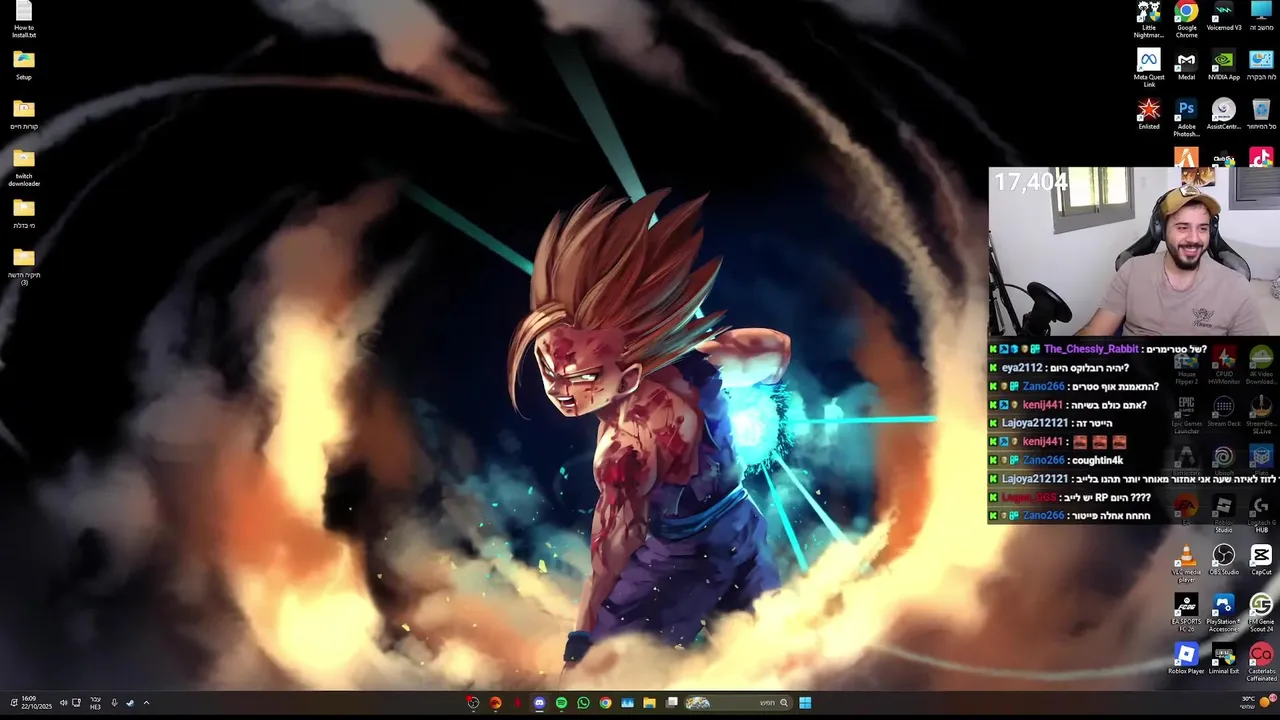Open the CapCut desktop shortcut

pyautogui.click(x=1261, y=560)
